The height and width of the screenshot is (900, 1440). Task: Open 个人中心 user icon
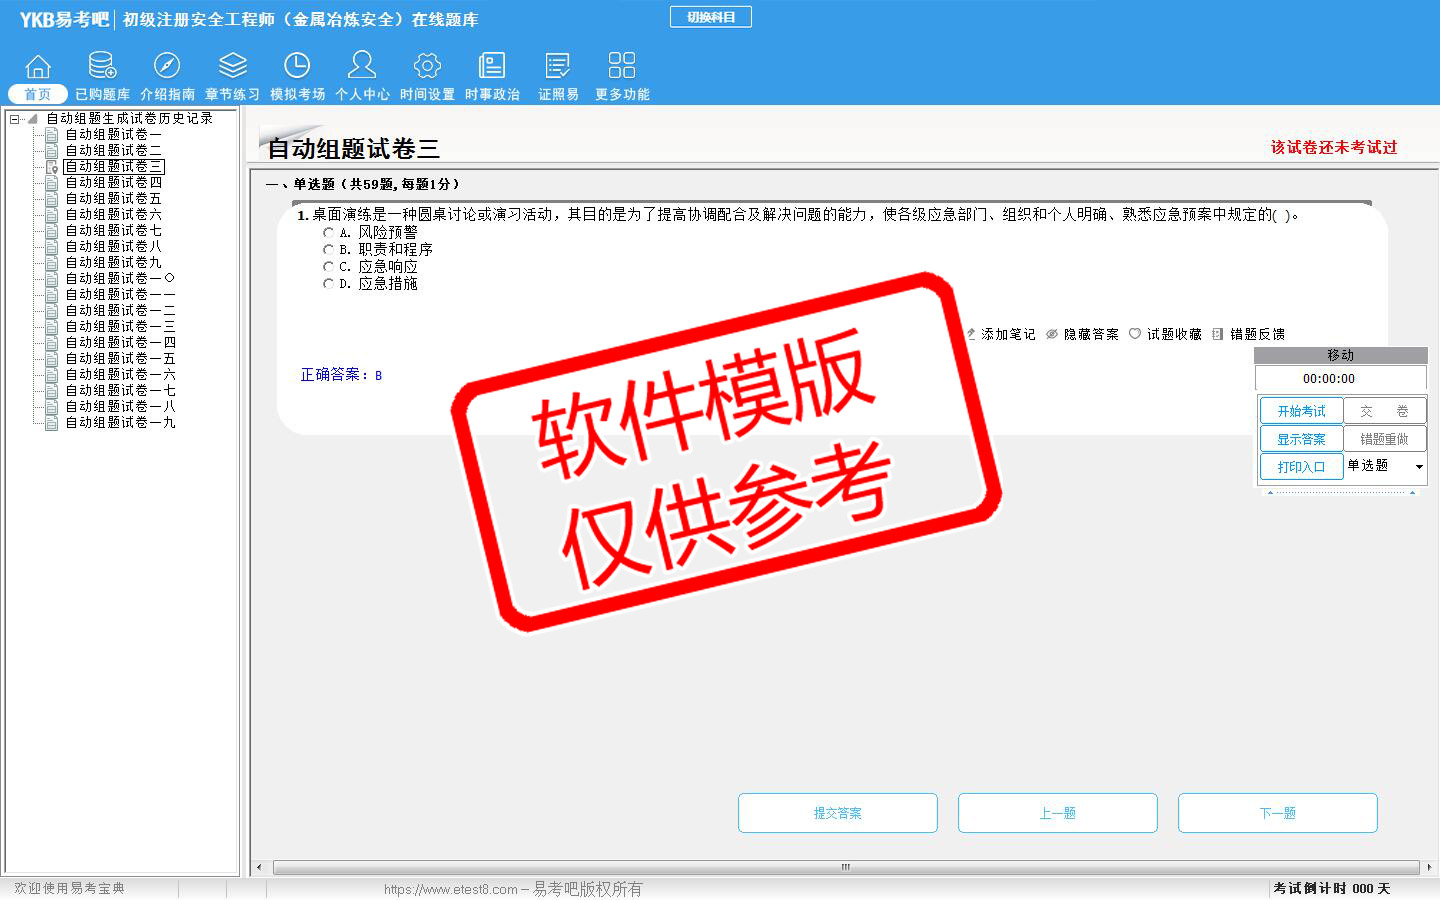[362, 66]
